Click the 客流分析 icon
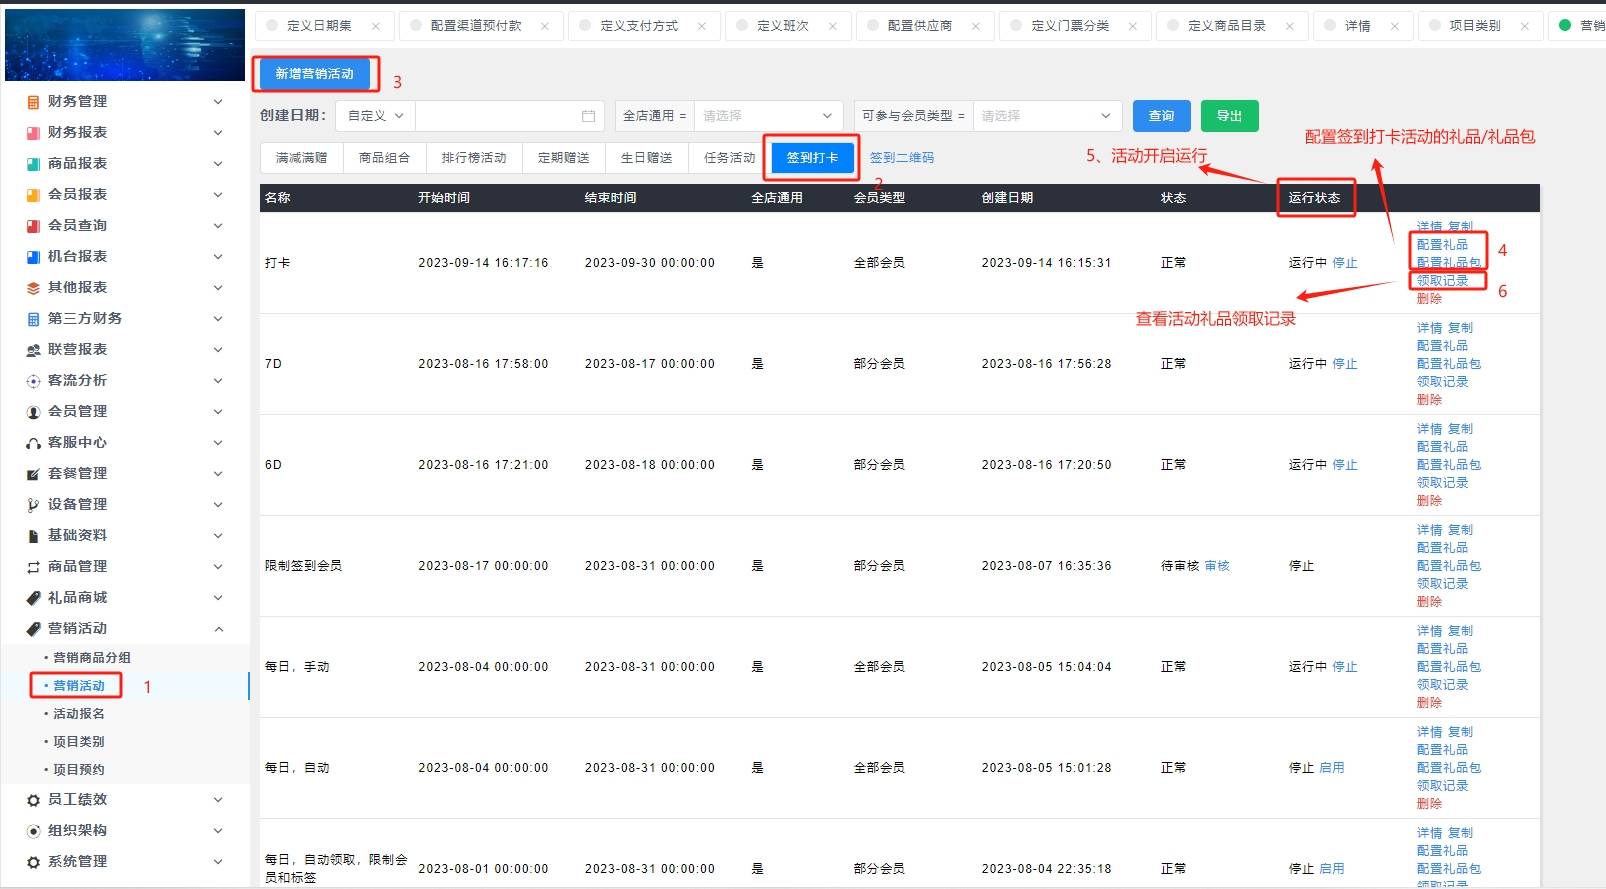This screenshot has width=1606, height=889. (x=33, y=381)
